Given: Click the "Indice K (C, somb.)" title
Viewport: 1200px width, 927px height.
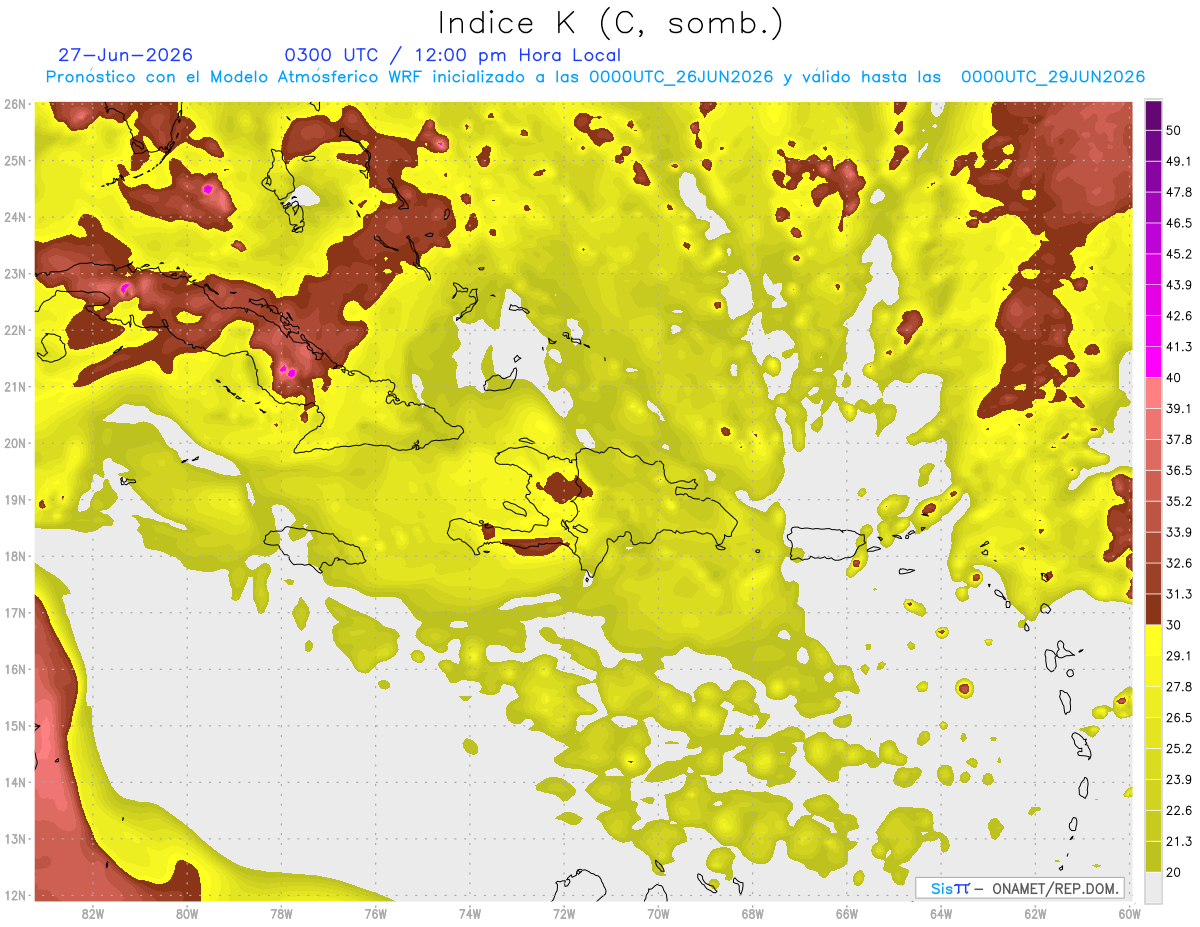Looking at the screenshot, I should [611, 22].
